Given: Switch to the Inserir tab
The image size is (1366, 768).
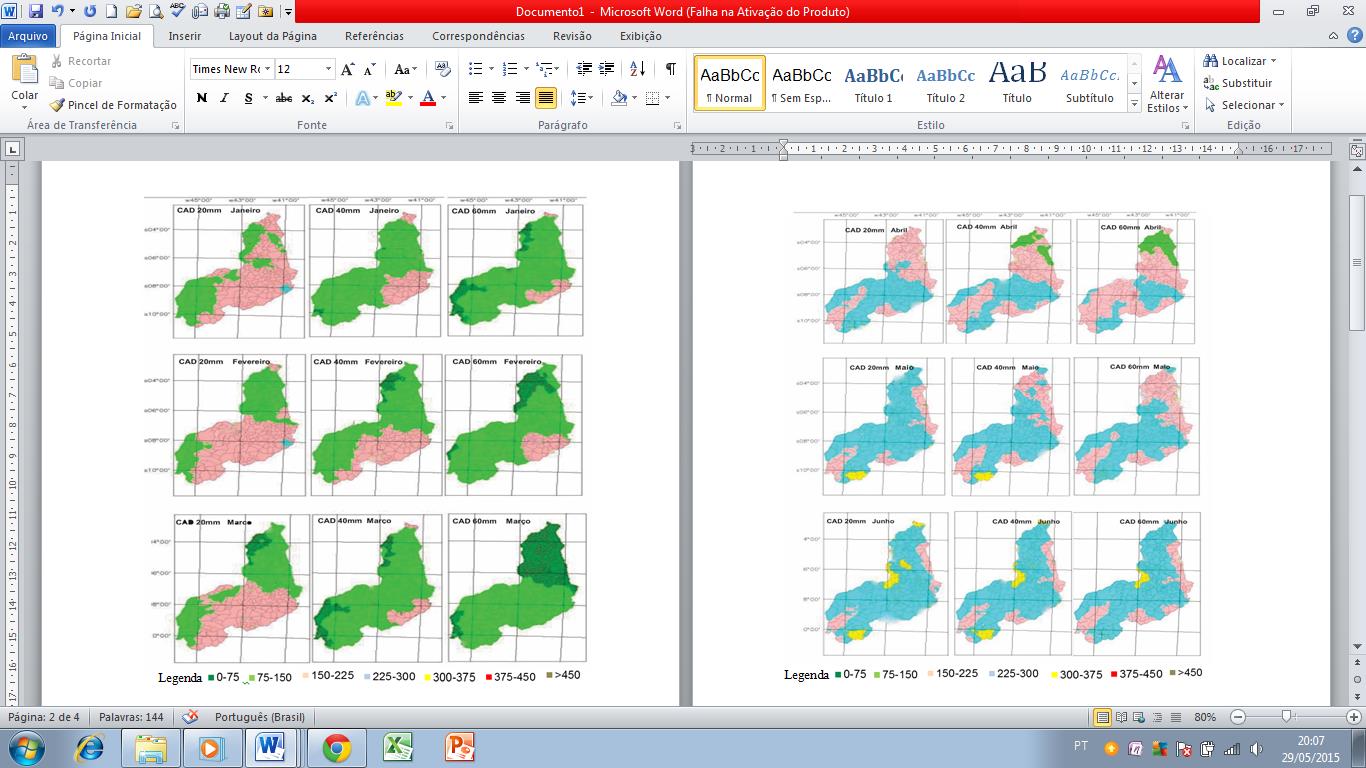Looking at the screenshot, I should click(184, 36).
